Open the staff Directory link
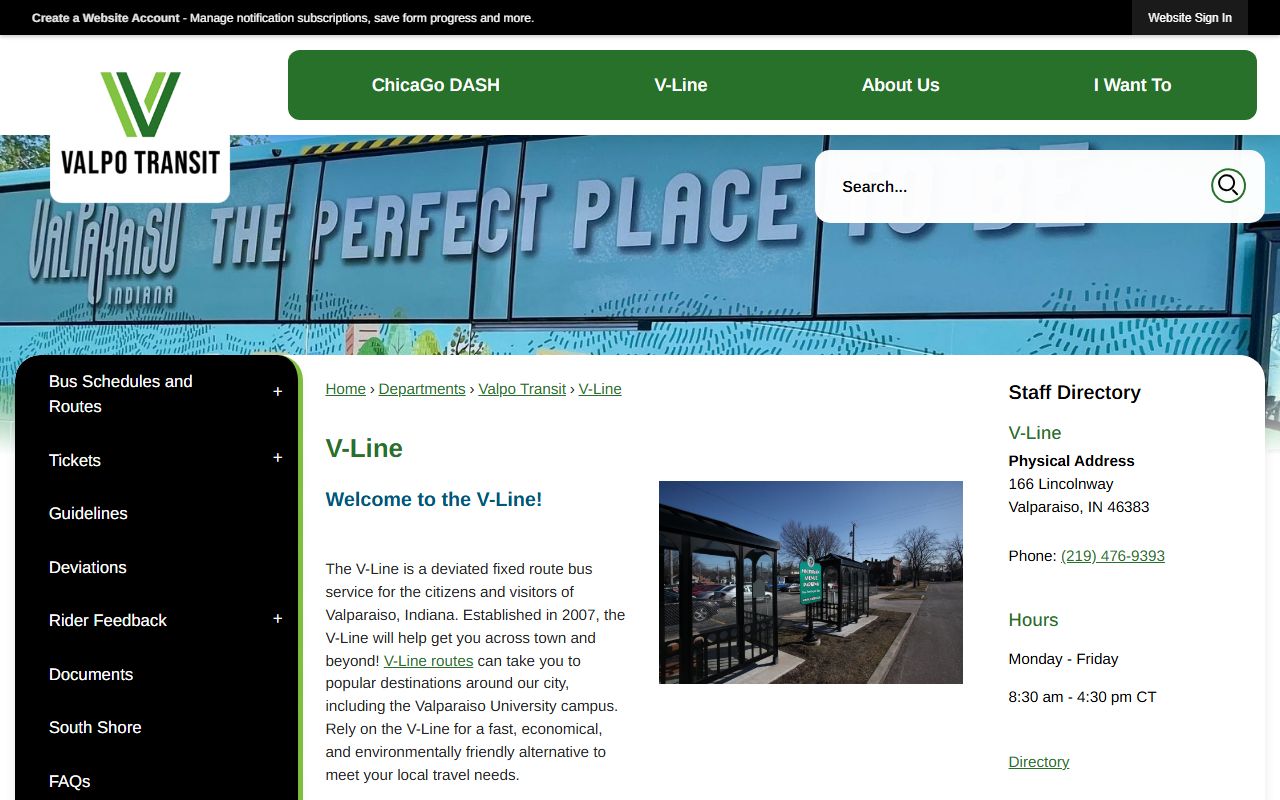Viewport: 1280px width, 800px height. coord(1039,762)
